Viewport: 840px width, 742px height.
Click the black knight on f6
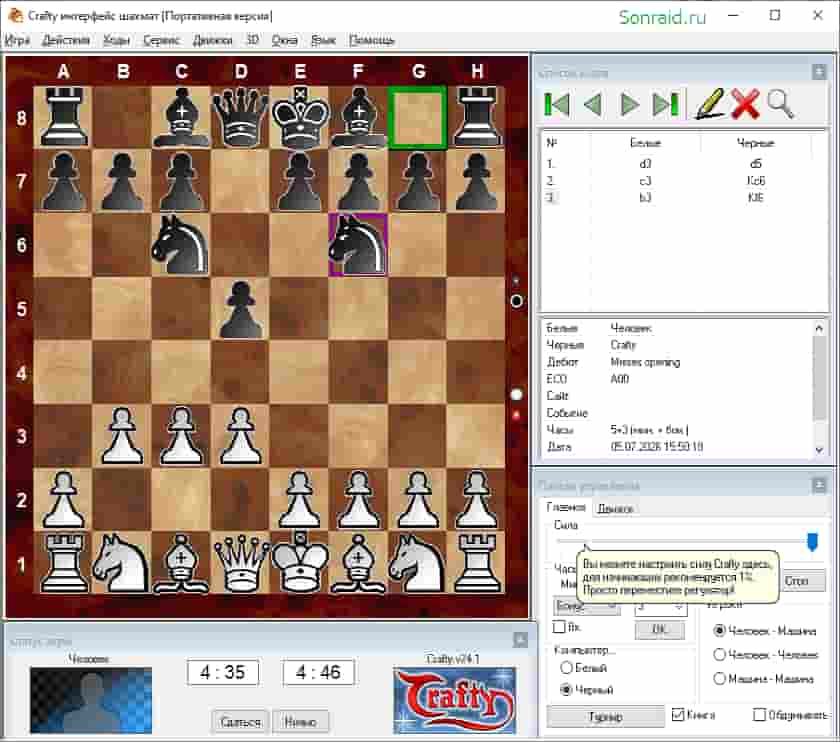(358, 245)
